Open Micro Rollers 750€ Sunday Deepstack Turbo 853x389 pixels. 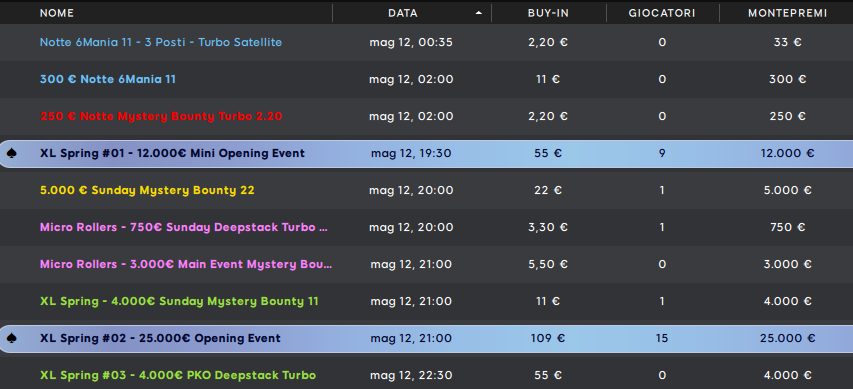tap(184, 227)
